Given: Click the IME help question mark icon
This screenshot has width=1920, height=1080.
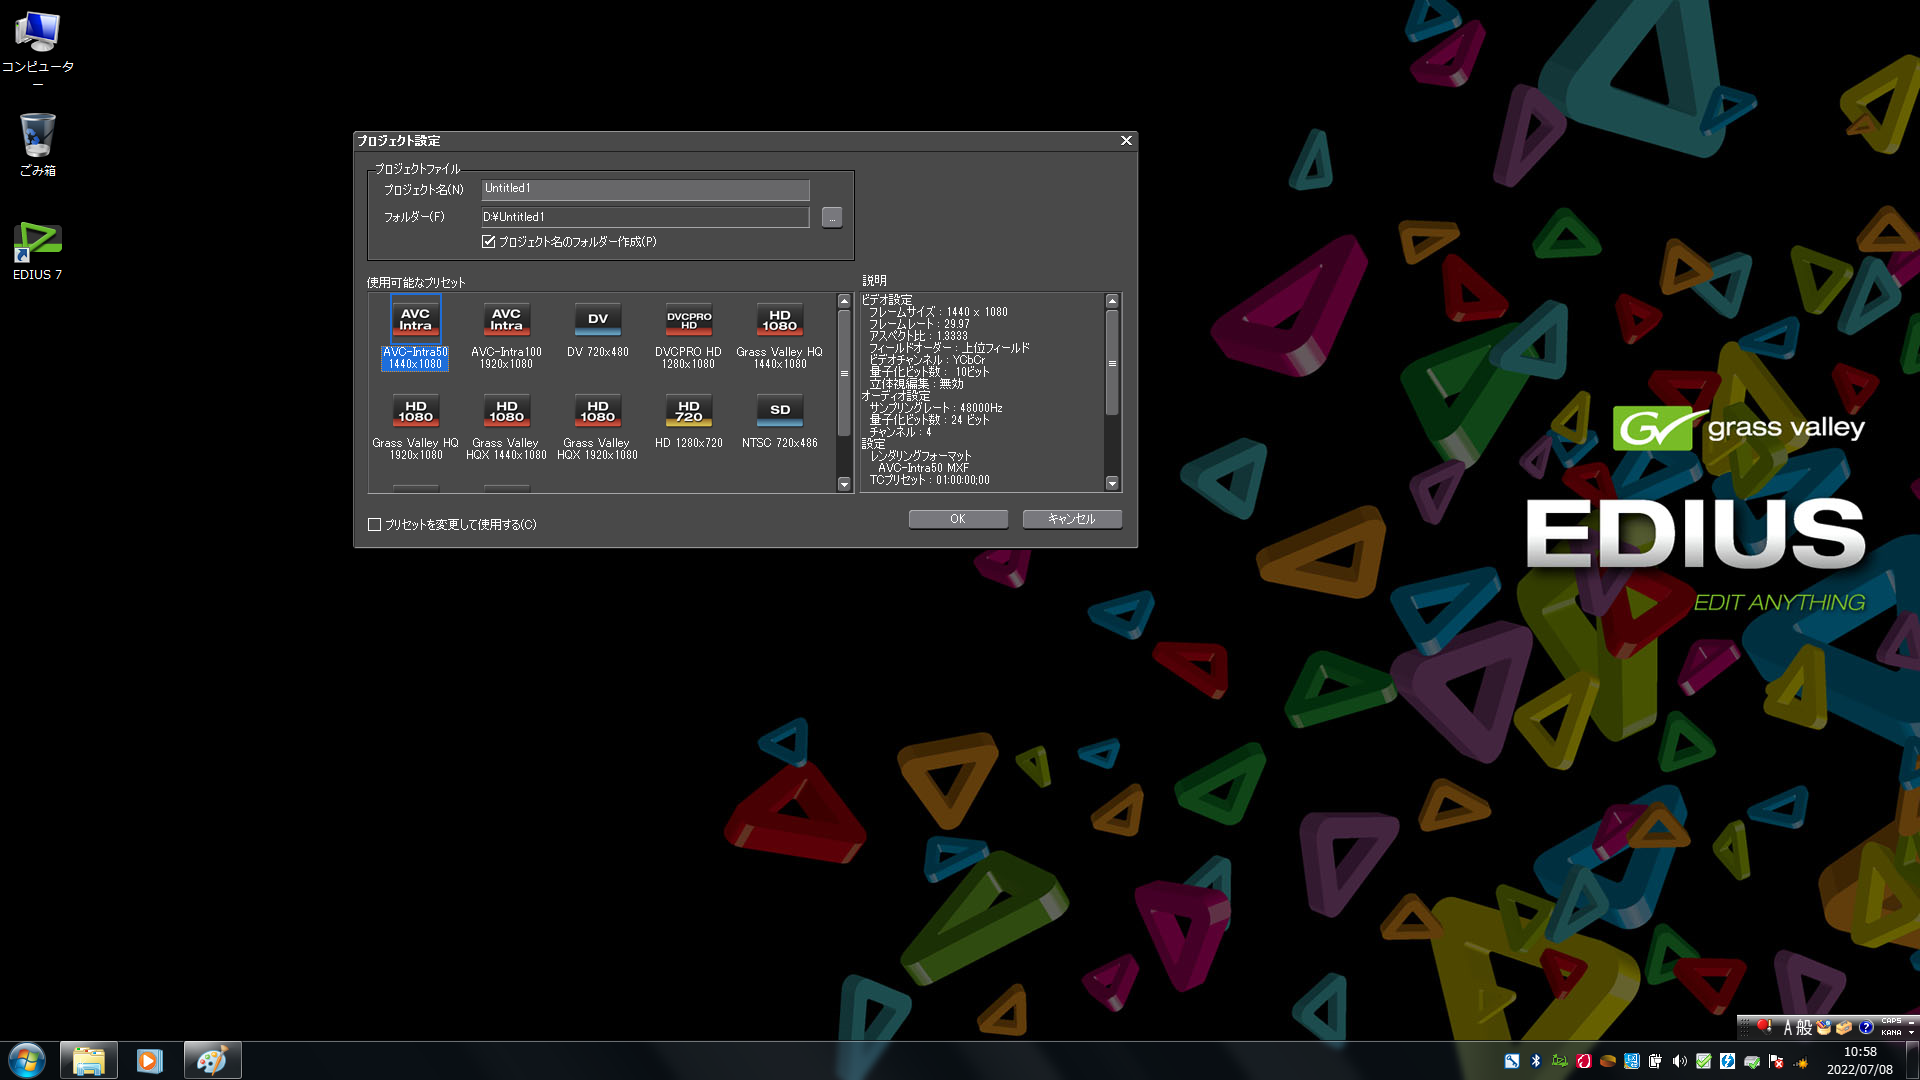Looking at the screenshot, I should (1865, 1027).
